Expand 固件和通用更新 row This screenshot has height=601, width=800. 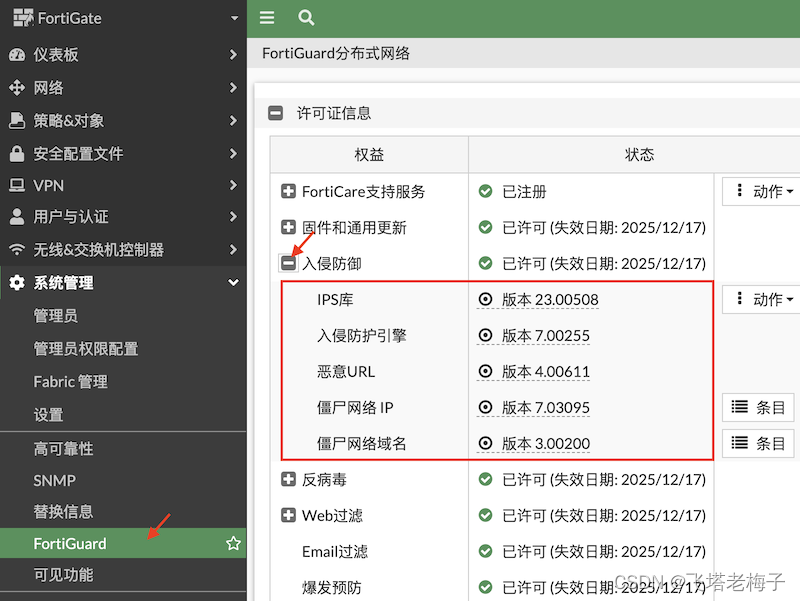pyautogui.click(x=288, y=227)
